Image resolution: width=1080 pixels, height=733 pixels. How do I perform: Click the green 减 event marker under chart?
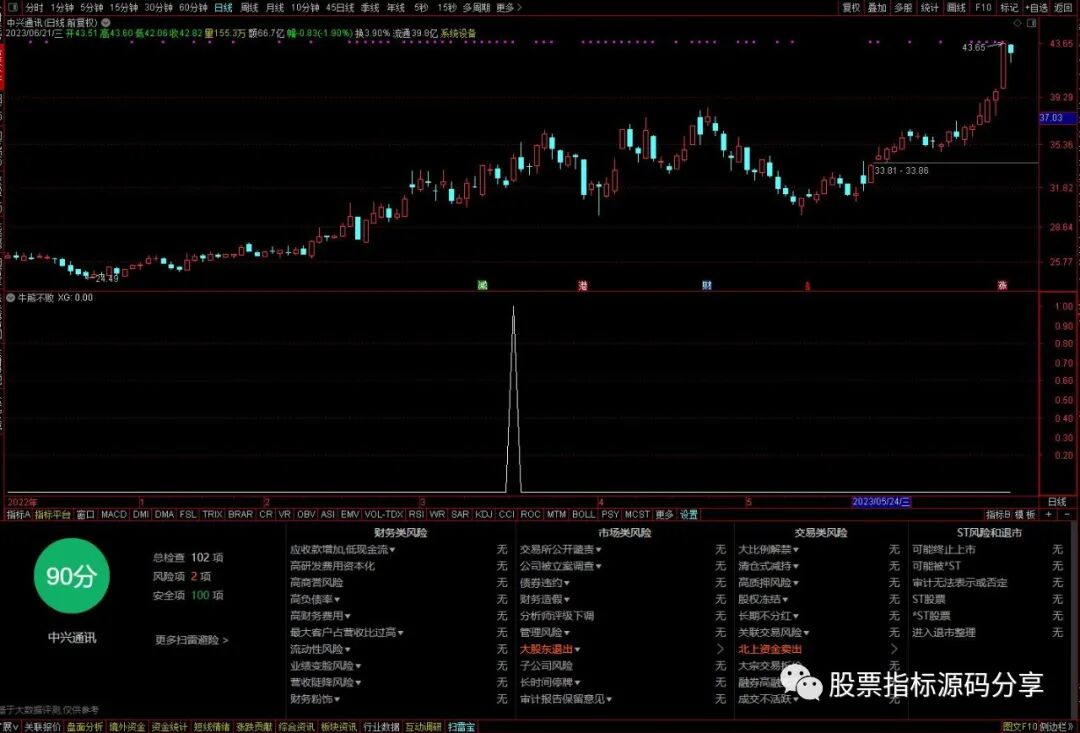click(482, 285)
